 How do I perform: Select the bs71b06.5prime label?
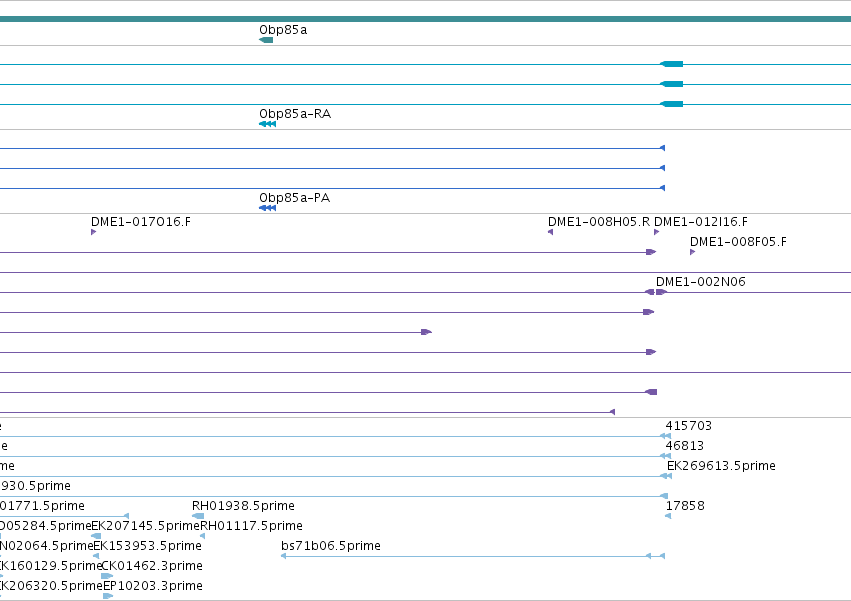pos(331,546)
